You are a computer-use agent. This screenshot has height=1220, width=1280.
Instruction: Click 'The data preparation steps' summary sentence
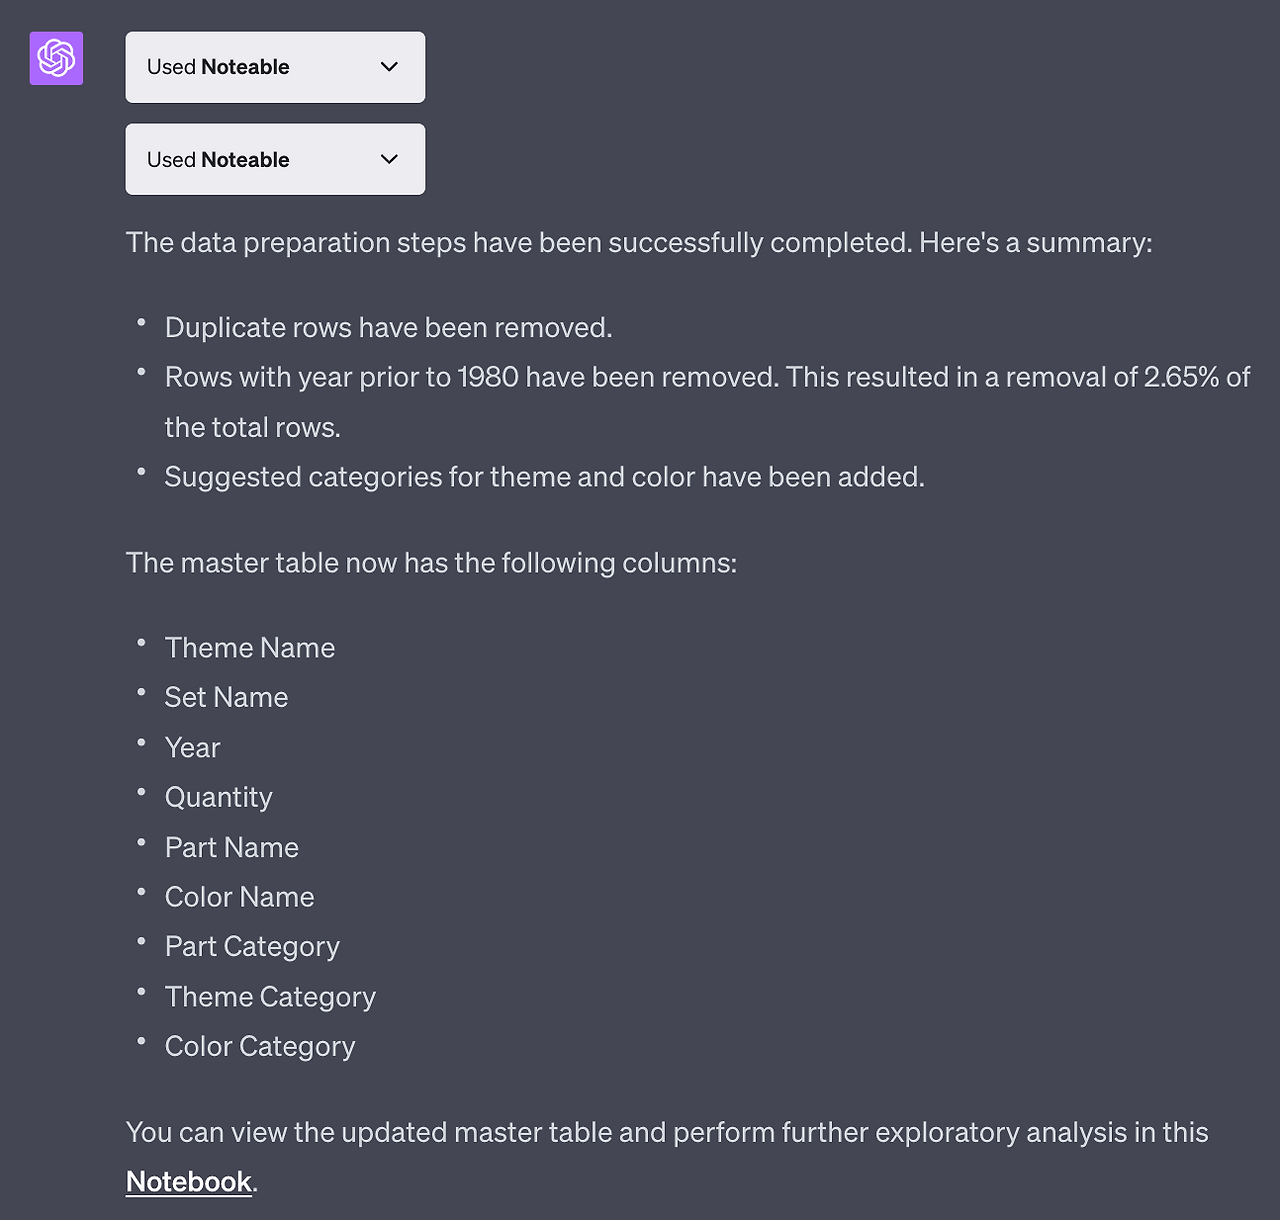(x=639, y=243)
